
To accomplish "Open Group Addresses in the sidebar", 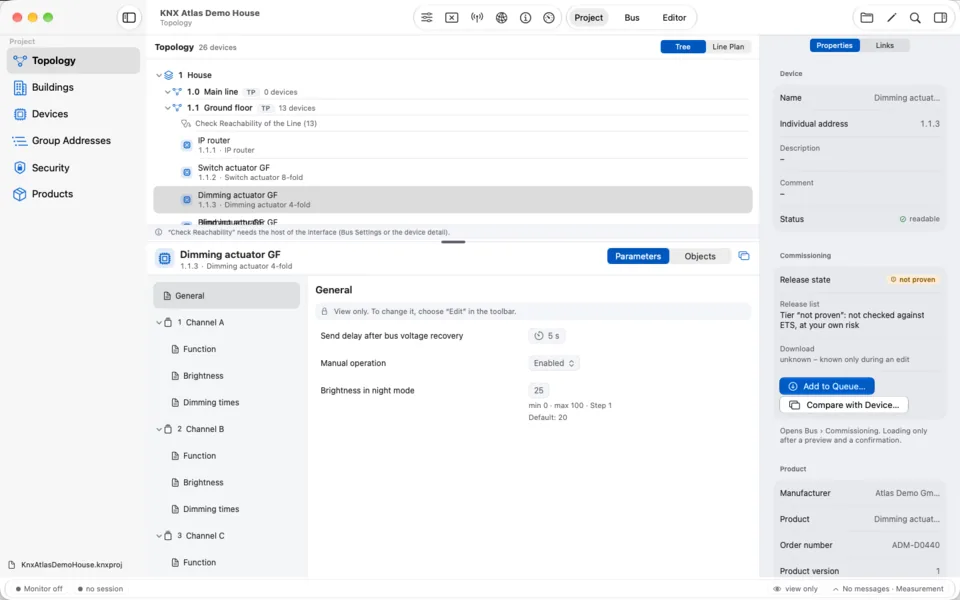I will click(73, 141).
